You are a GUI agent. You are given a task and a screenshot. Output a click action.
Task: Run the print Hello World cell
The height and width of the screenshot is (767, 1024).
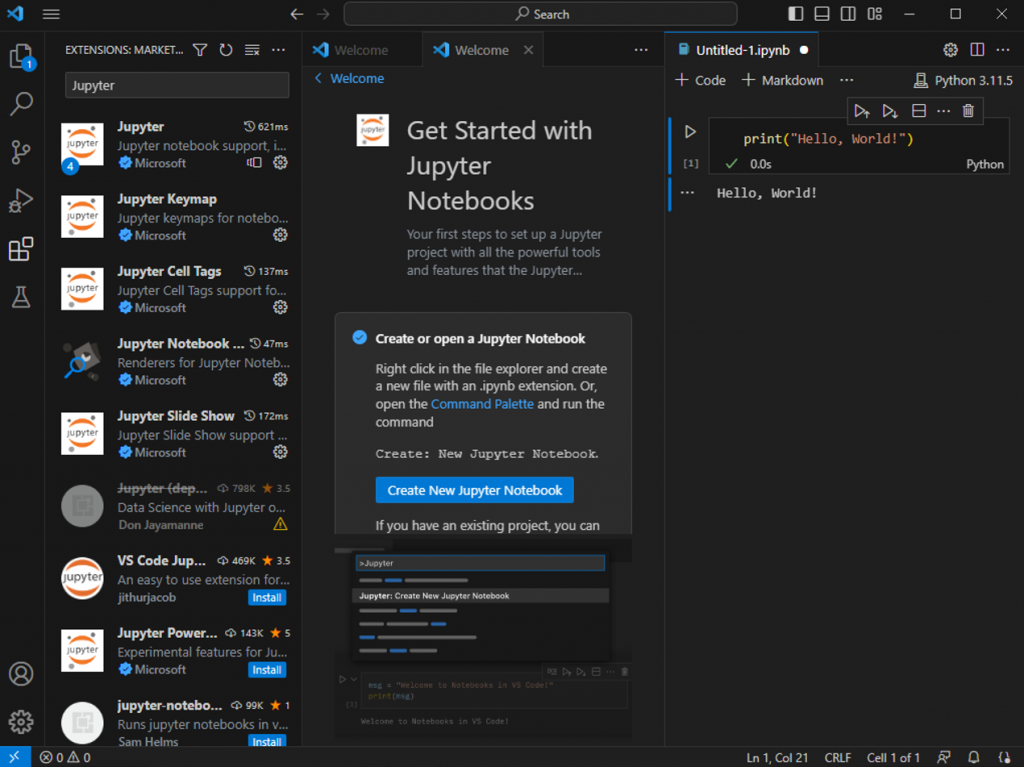[690, 132]
